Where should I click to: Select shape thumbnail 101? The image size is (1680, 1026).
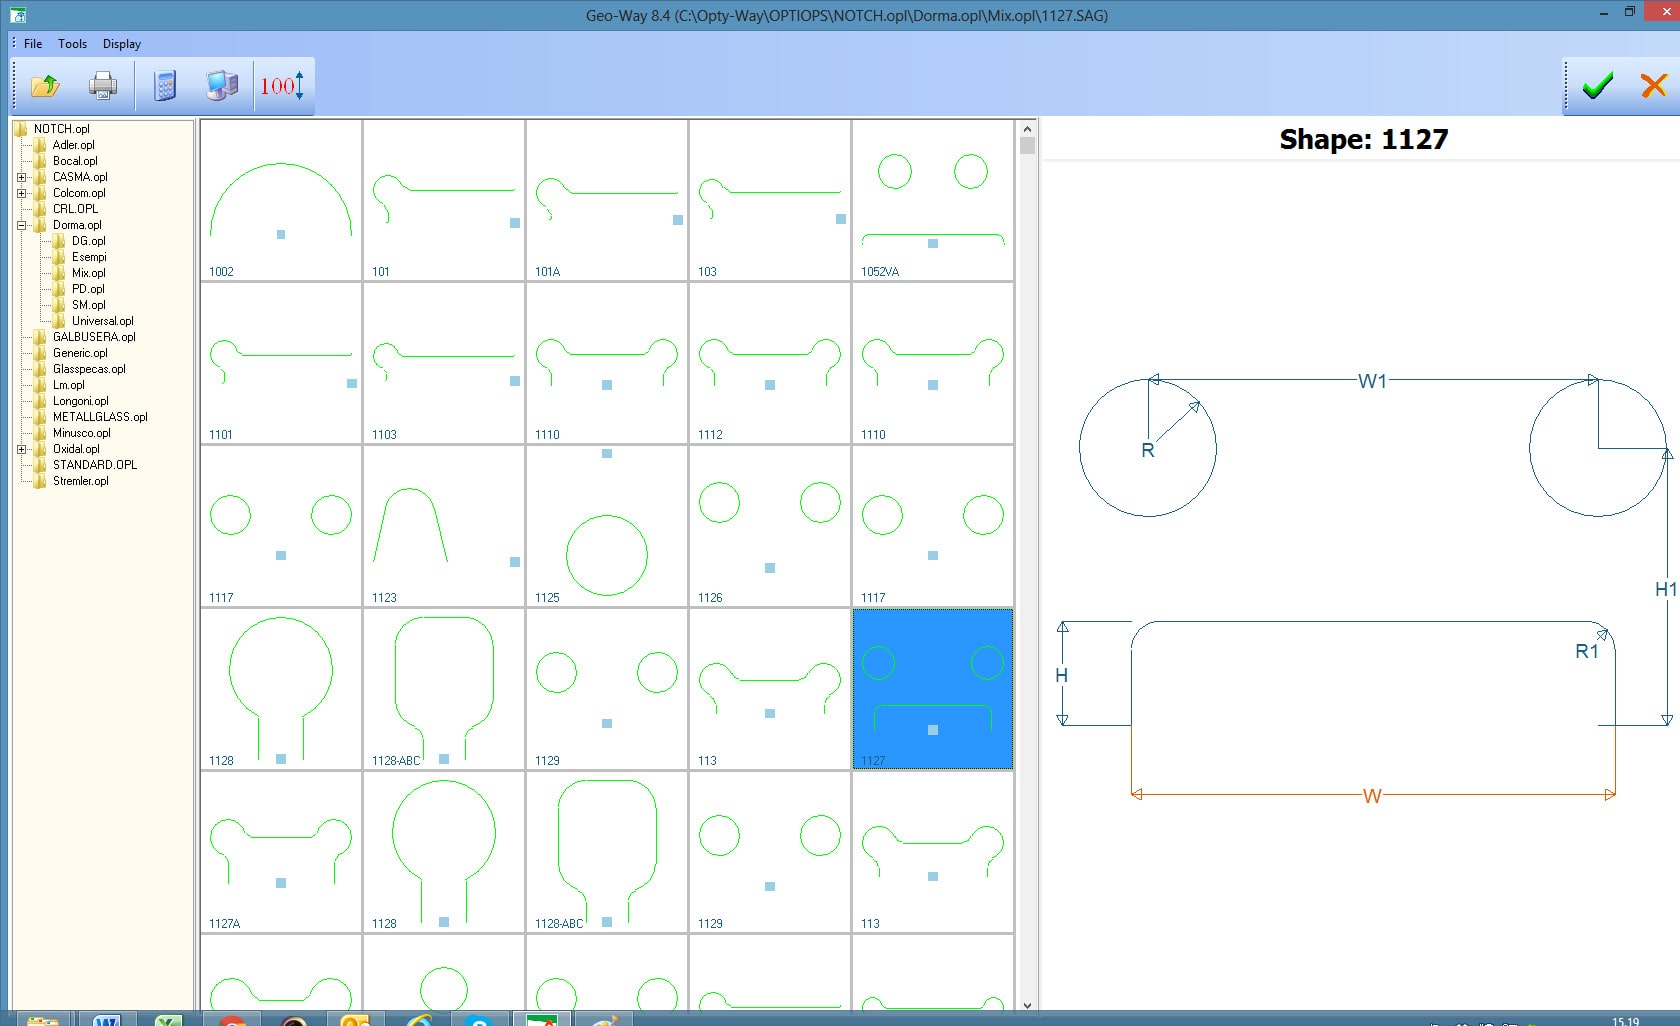(x=444, y=200)
